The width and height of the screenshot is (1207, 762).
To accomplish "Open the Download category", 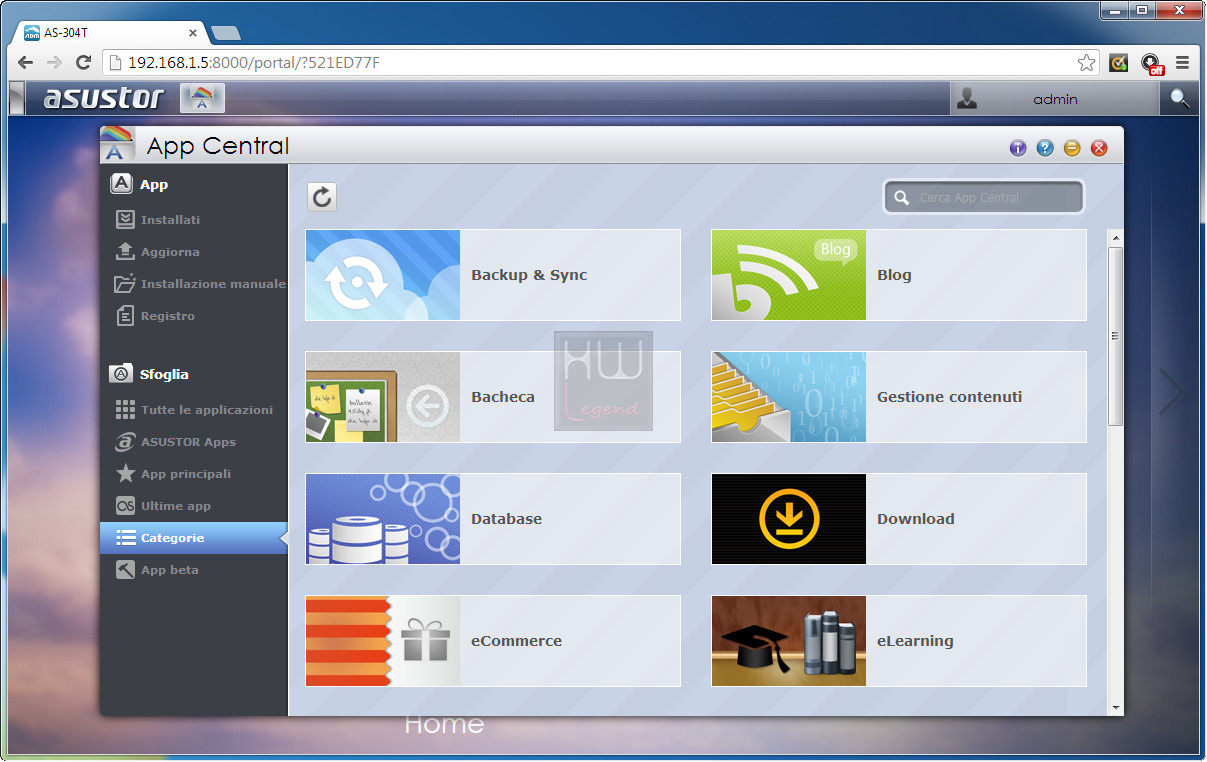I will [x=899, y=519].
